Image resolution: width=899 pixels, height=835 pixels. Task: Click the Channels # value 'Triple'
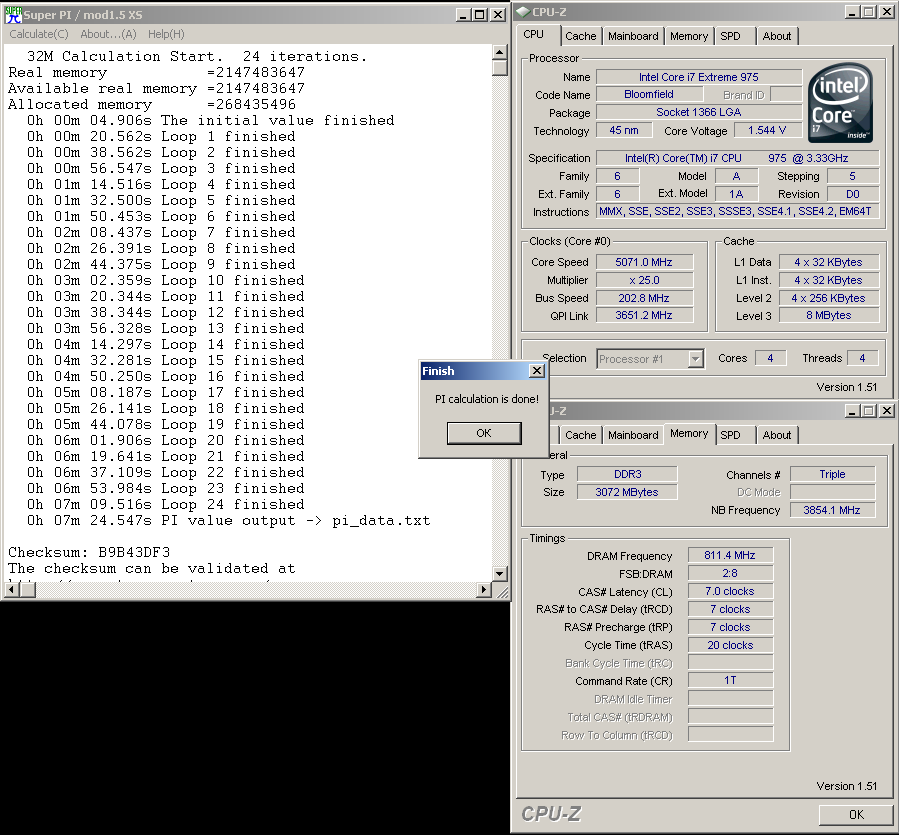pos(832,474)
